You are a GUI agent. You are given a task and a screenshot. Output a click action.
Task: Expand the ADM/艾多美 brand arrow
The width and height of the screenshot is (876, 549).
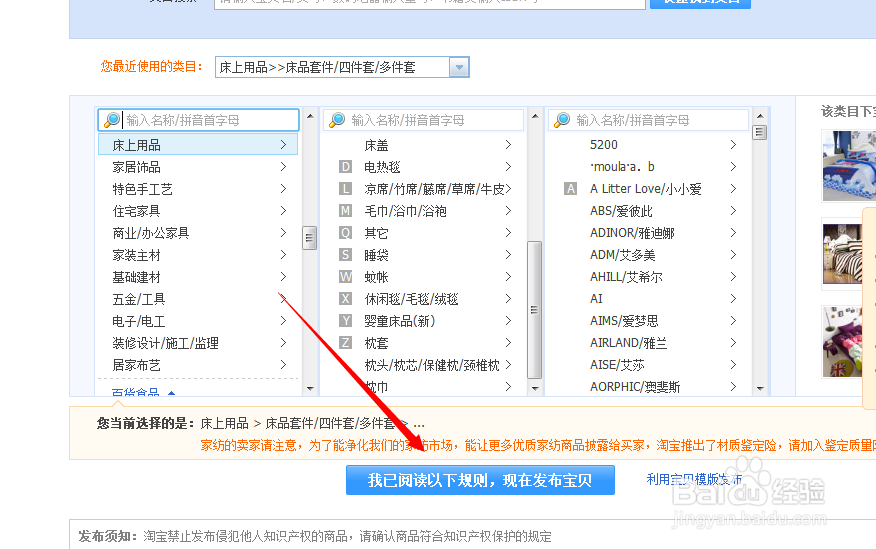(733, 255)
